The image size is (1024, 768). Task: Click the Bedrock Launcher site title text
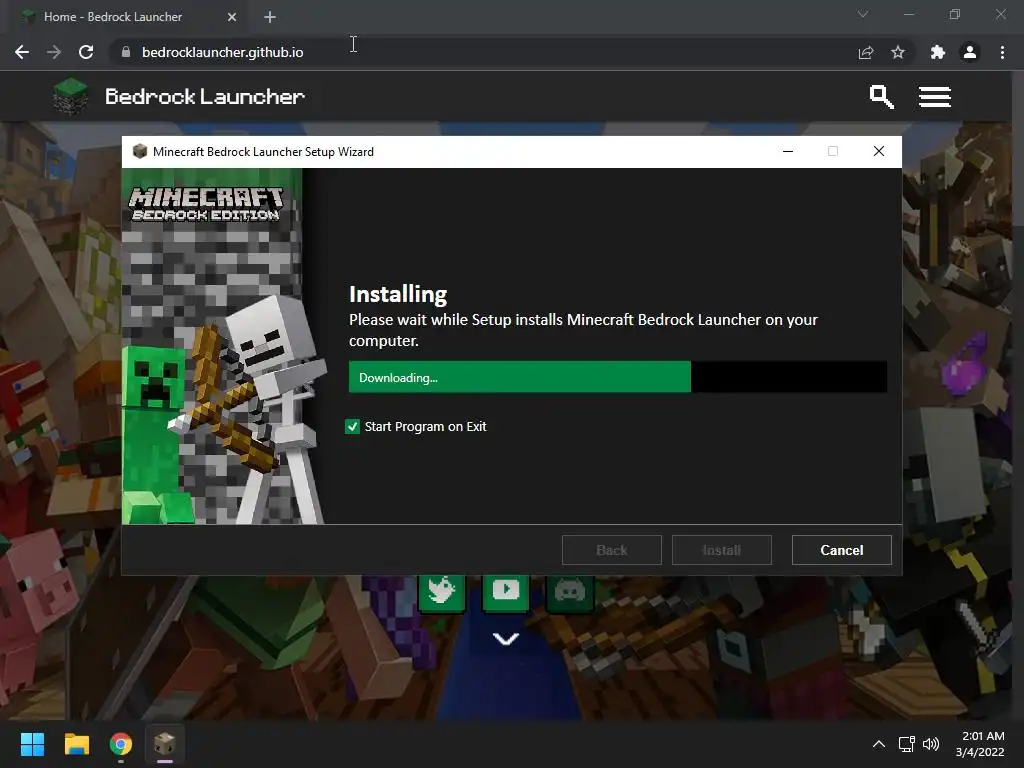(x=205, y=97)
